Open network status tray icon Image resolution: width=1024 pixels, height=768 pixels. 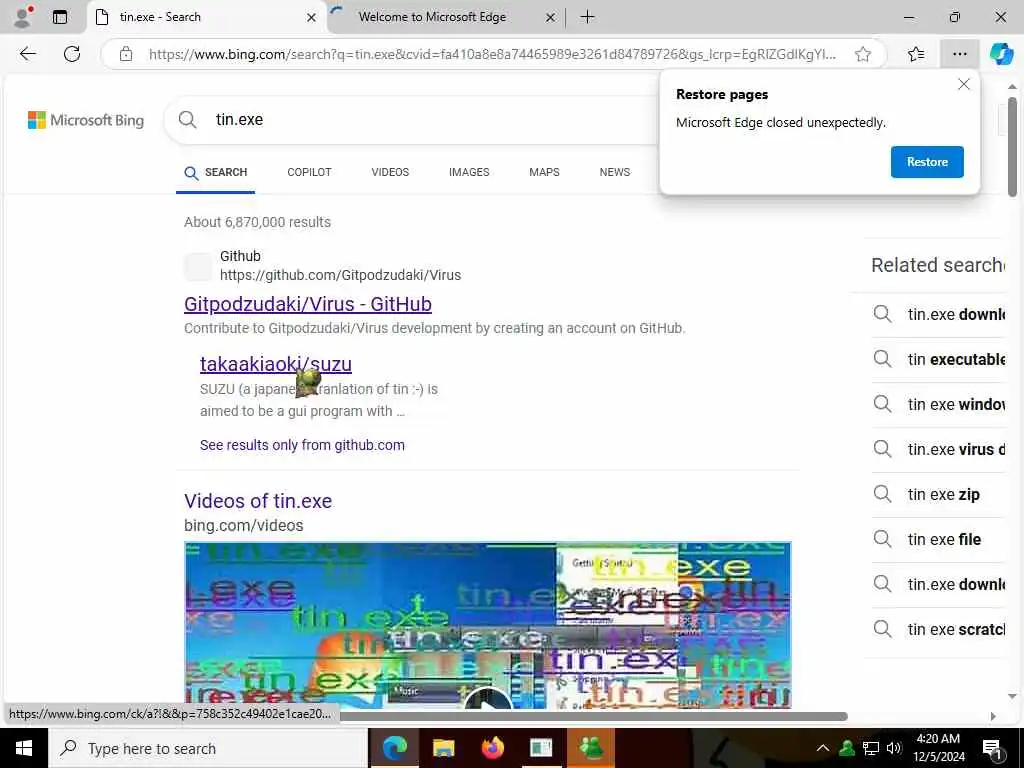tap(871, 748)
